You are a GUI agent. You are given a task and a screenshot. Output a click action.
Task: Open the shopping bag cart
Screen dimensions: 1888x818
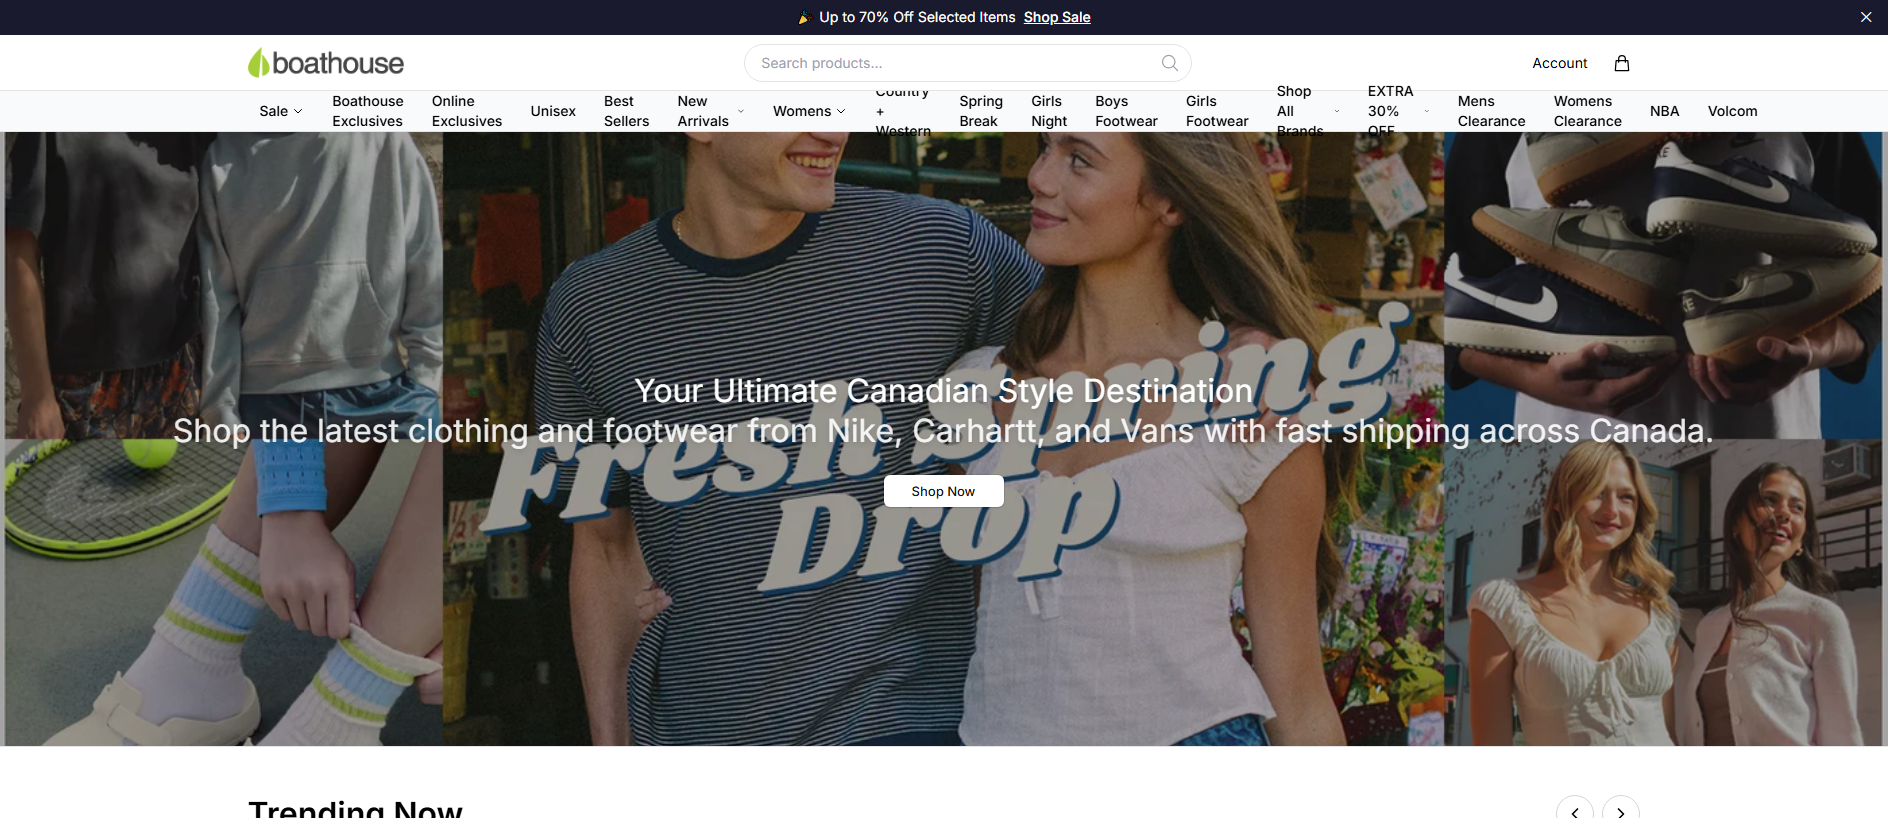tap(1622, 63)
